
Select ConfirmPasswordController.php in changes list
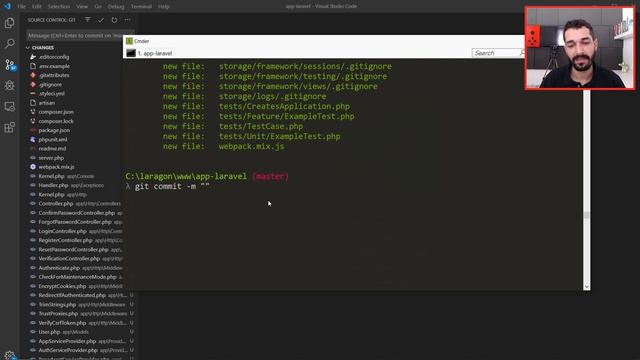click(76, 213)
